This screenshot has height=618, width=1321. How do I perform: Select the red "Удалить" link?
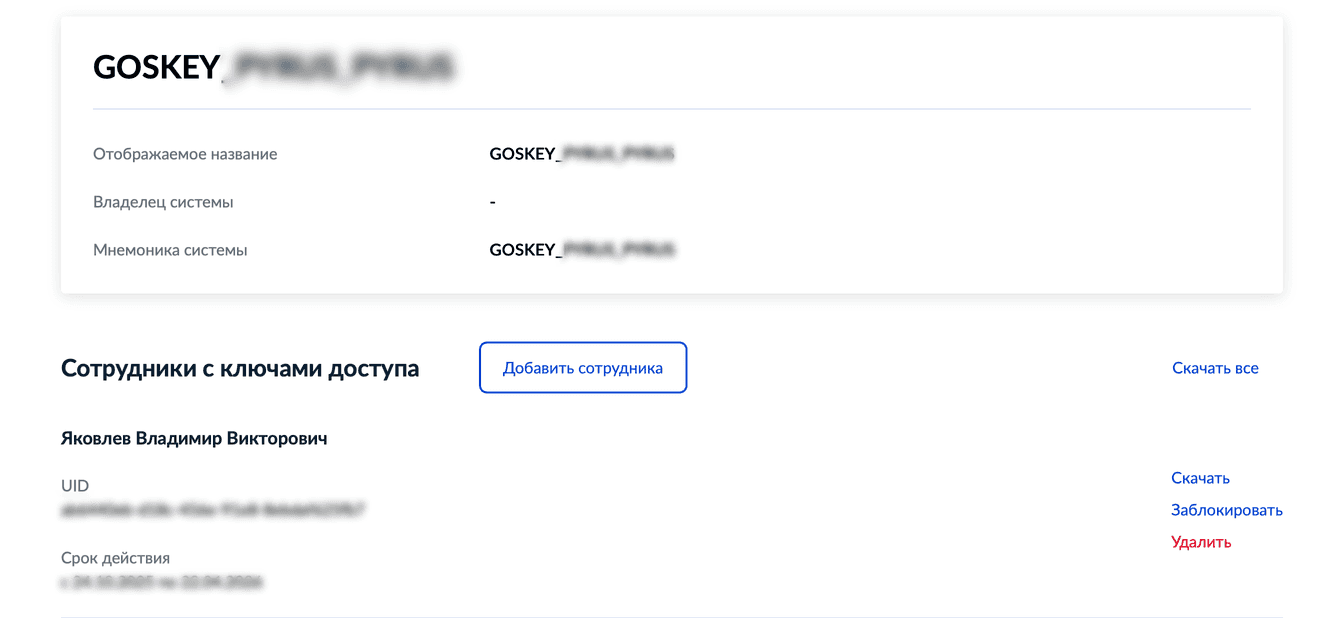tap(1200, 542)
